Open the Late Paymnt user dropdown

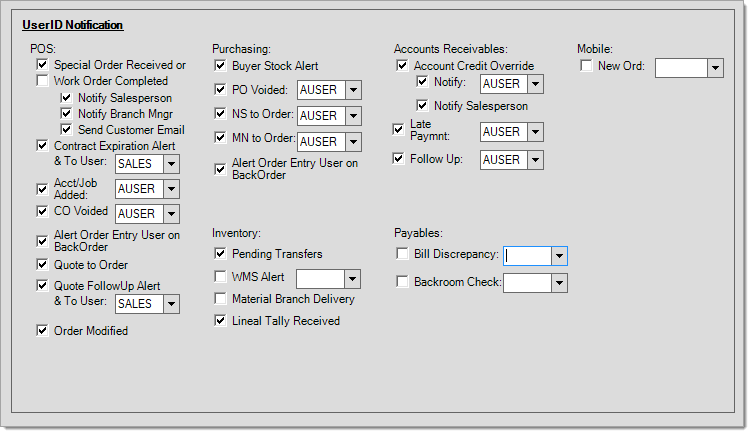coord(535,132)
